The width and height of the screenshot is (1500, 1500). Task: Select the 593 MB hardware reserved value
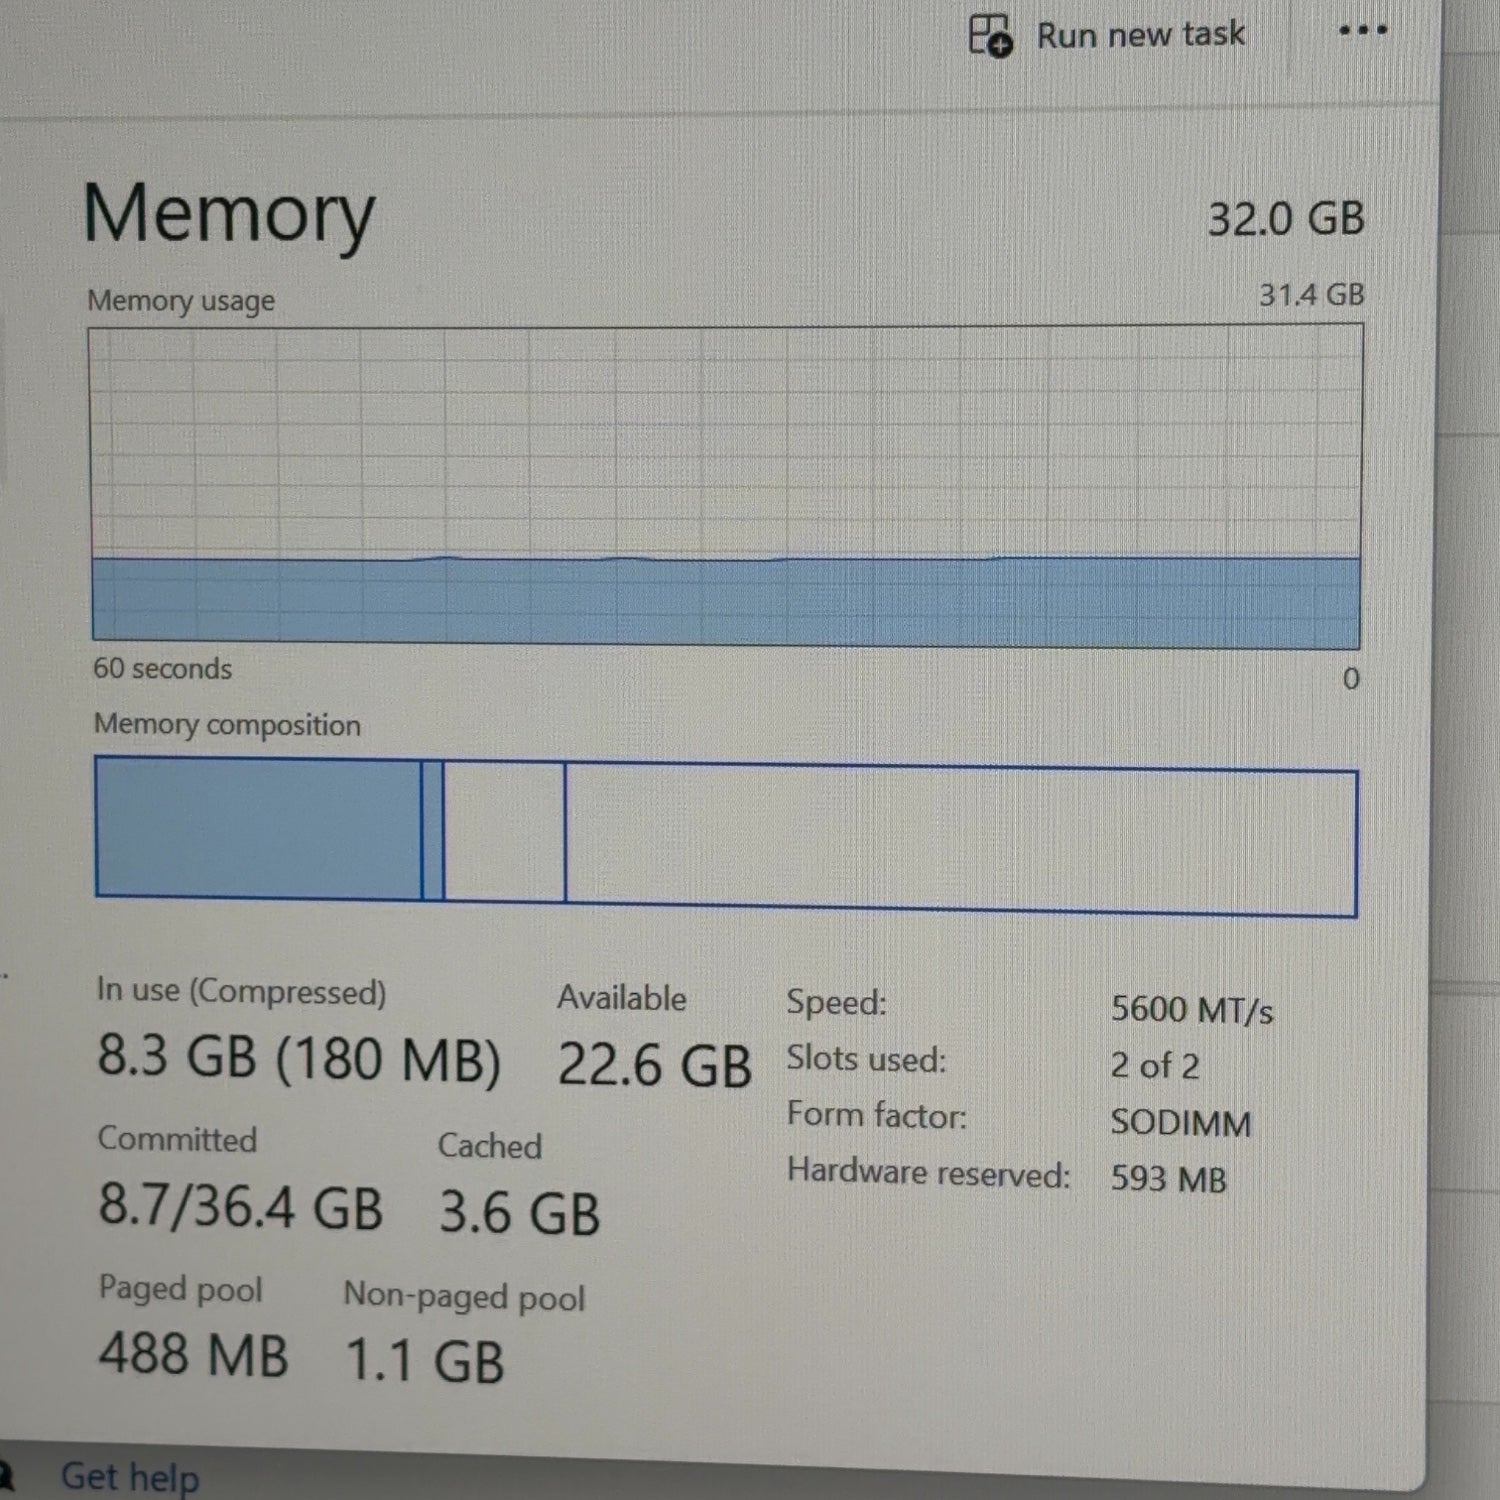(x=1169, y=1179)
